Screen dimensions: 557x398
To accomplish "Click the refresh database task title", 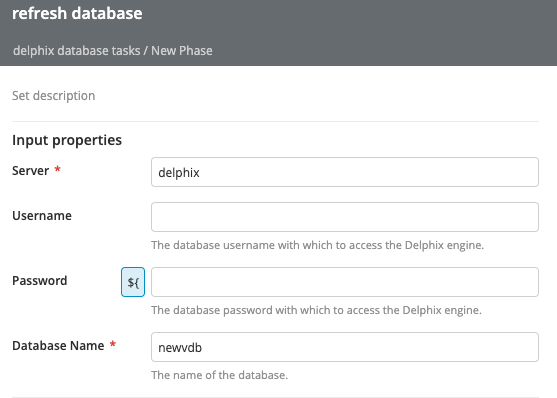I will 77,14.
